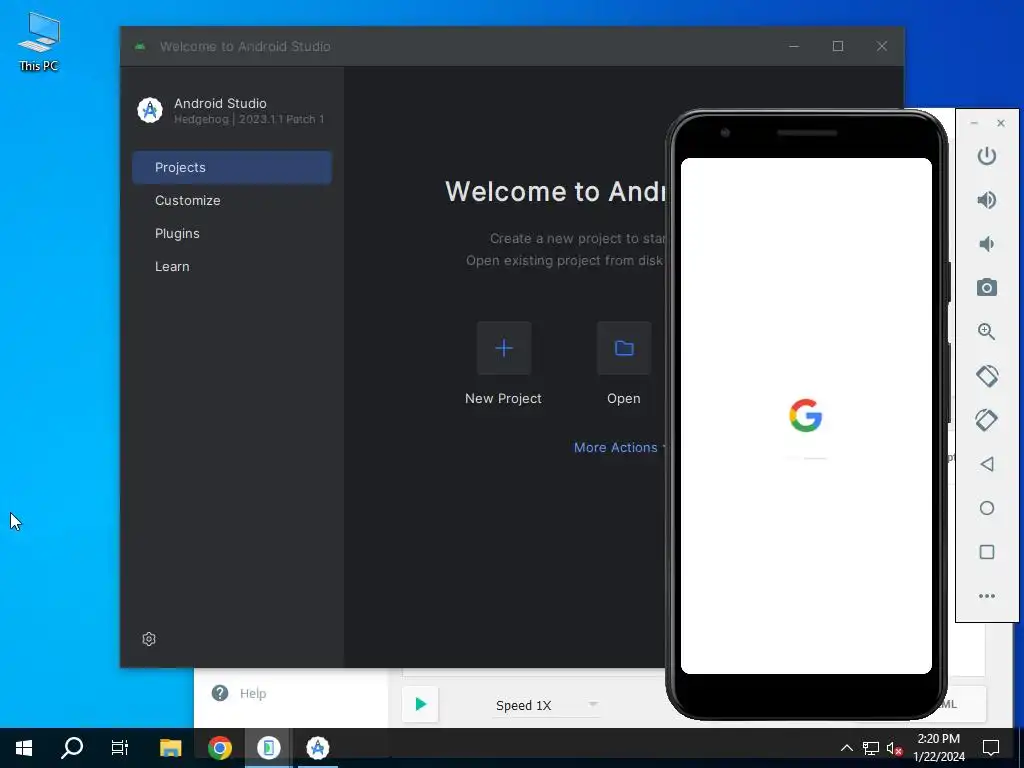The height and width of the screenshot is (768, 1024).
Task: Open Android Studio settings gear icon
Action: coord(149,639)
